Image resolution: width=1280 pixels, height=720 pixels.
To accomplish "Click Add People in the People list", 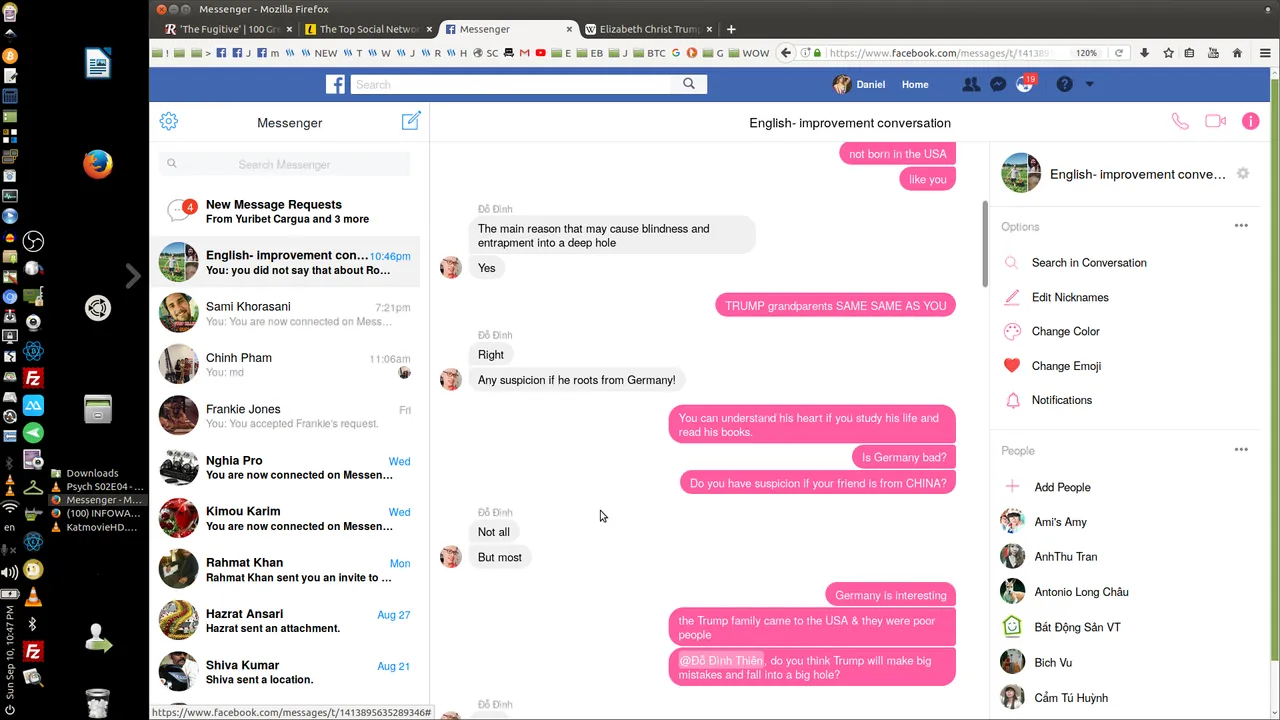I will tap(1062, 487).
